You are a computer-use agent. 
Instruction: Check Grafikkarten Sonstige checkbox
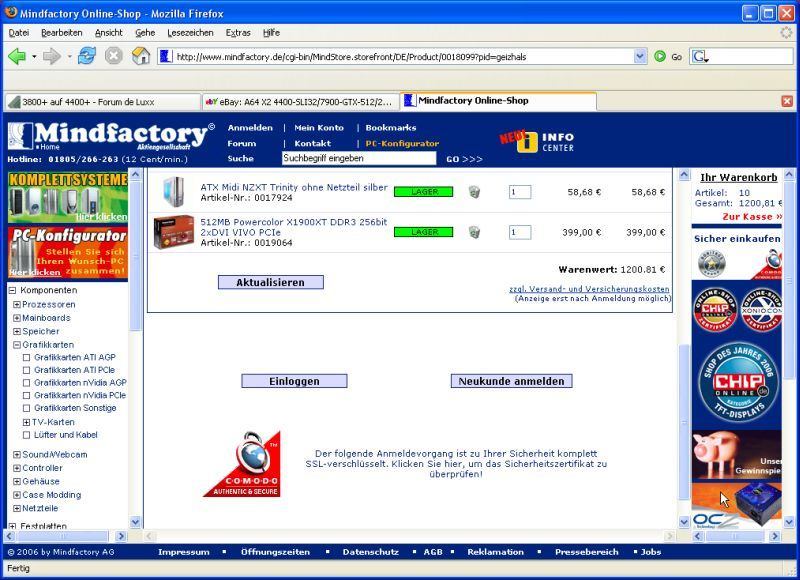(x=27, y=409)
